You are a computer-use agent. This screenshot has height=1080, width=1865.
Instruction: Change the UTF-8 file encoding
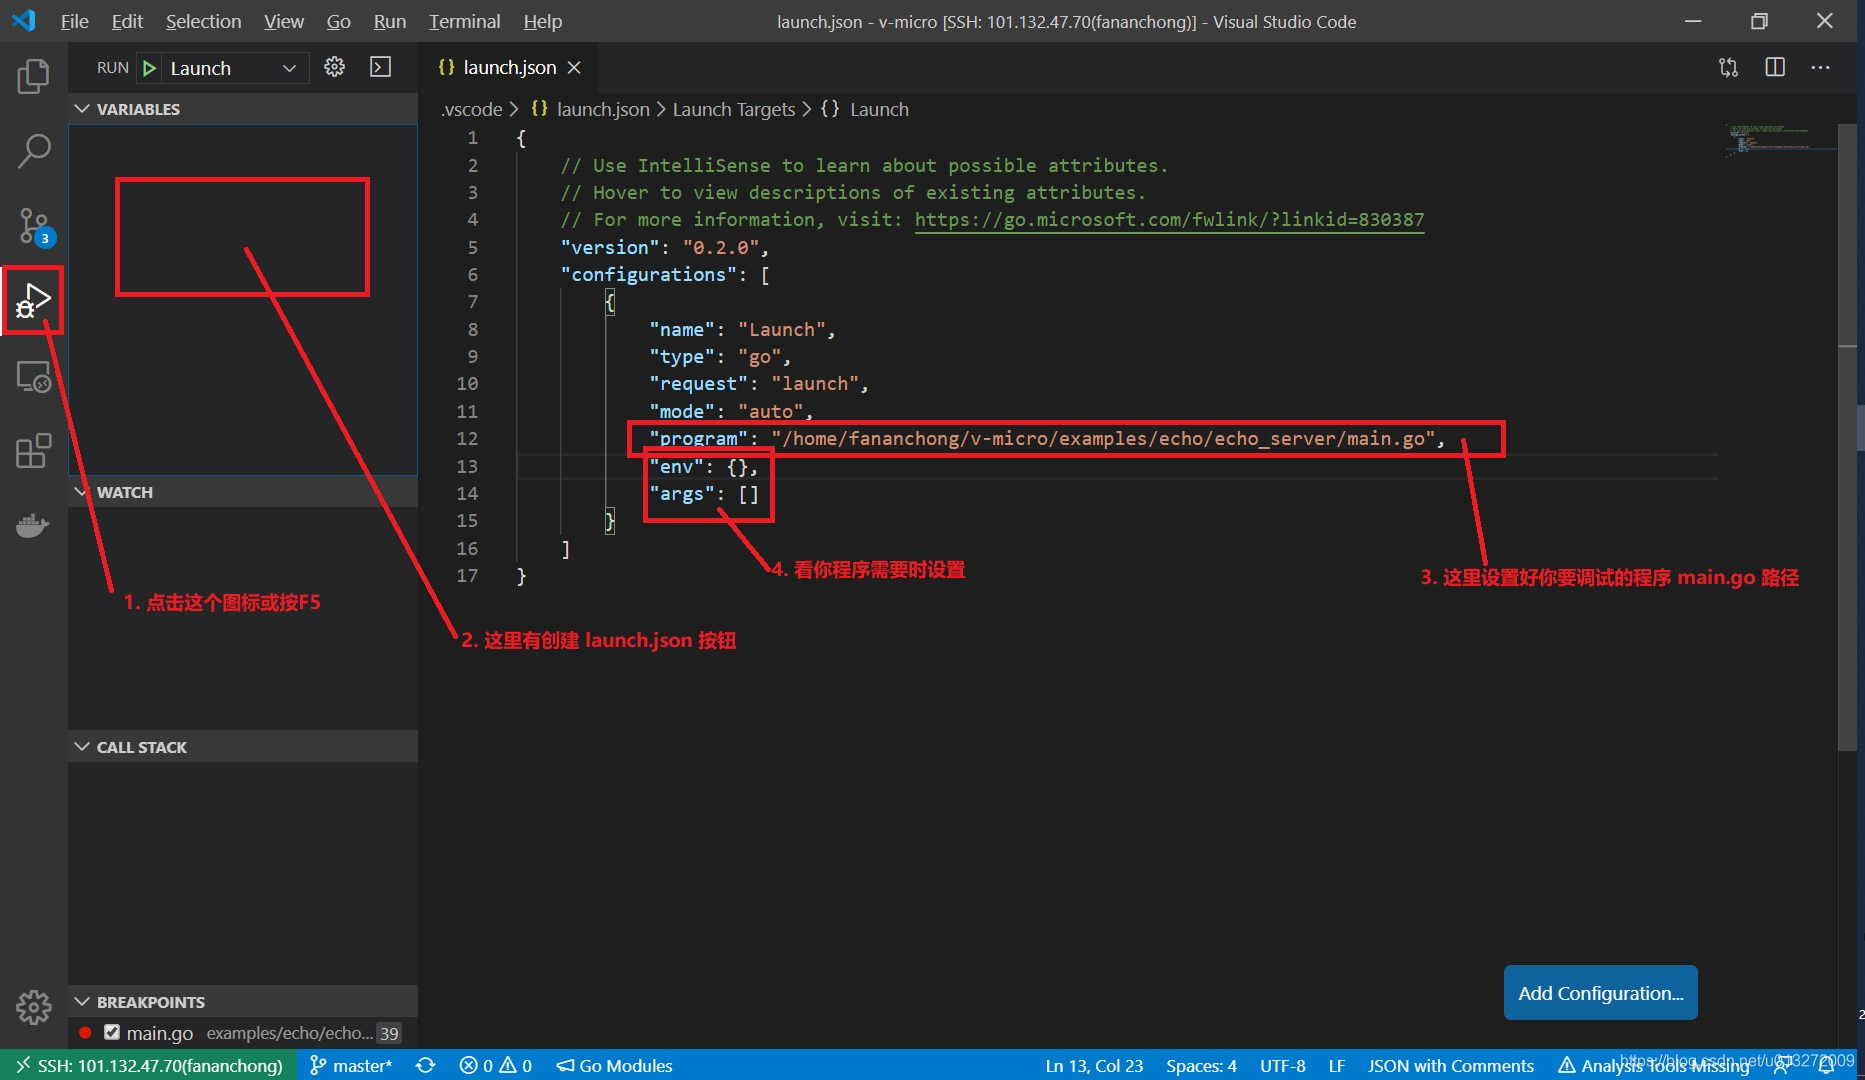tap(1283, 1065)
